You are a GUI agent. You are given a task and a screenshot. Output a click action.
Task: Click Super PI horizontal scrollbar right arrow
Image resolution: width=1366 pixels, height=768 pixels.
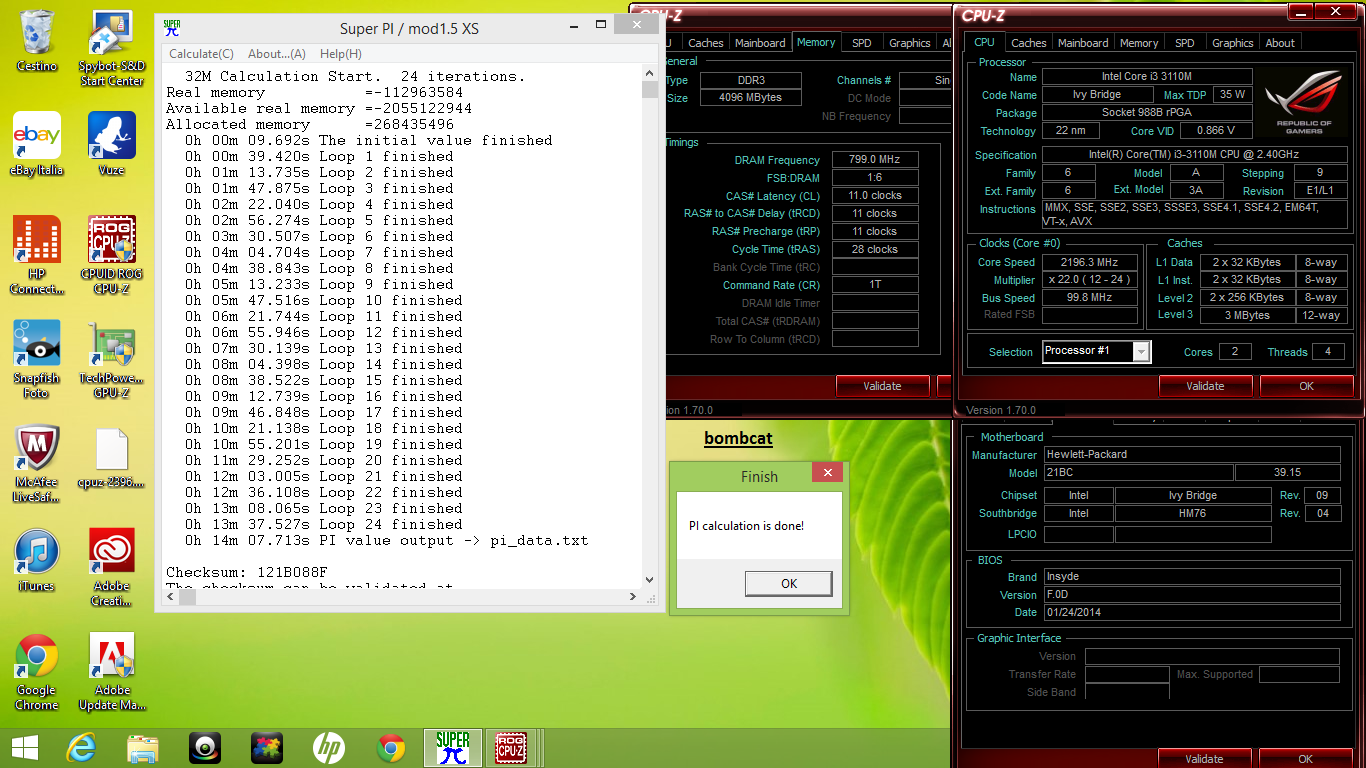pyautogui.click(x=632, y=596)
